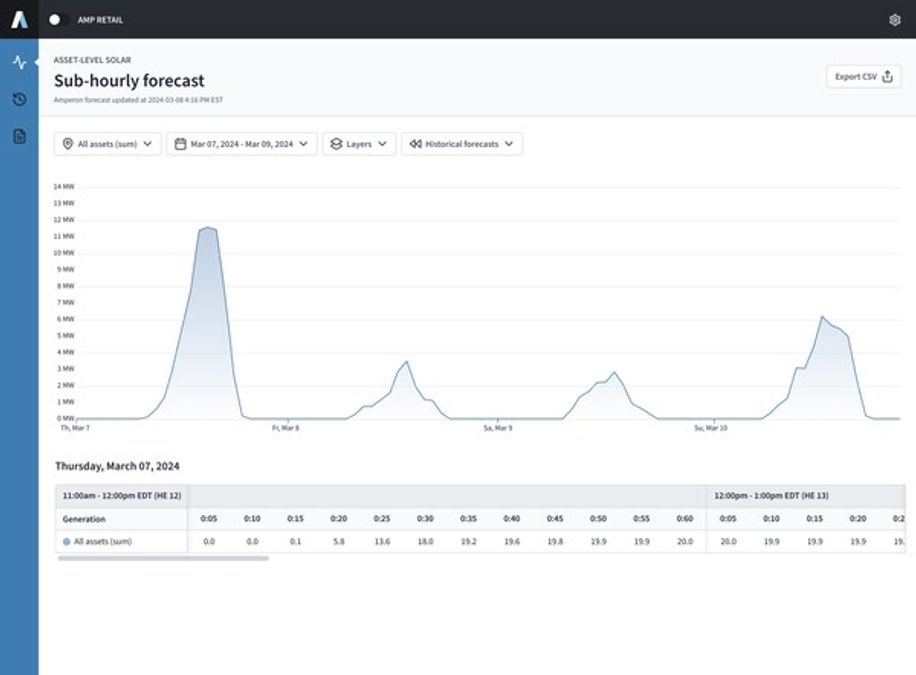Click the AMP RETAIL workspace name

click(x=100, y=18)
